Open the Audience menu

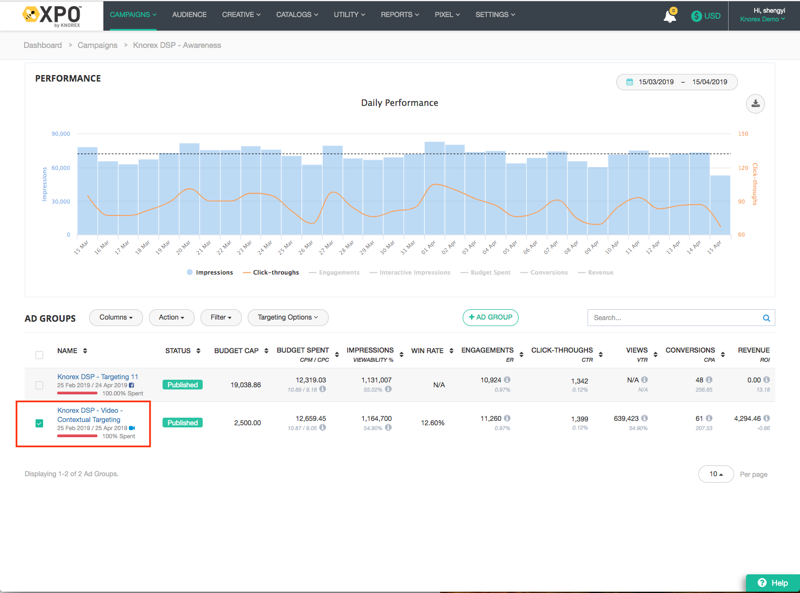[189, 15]
